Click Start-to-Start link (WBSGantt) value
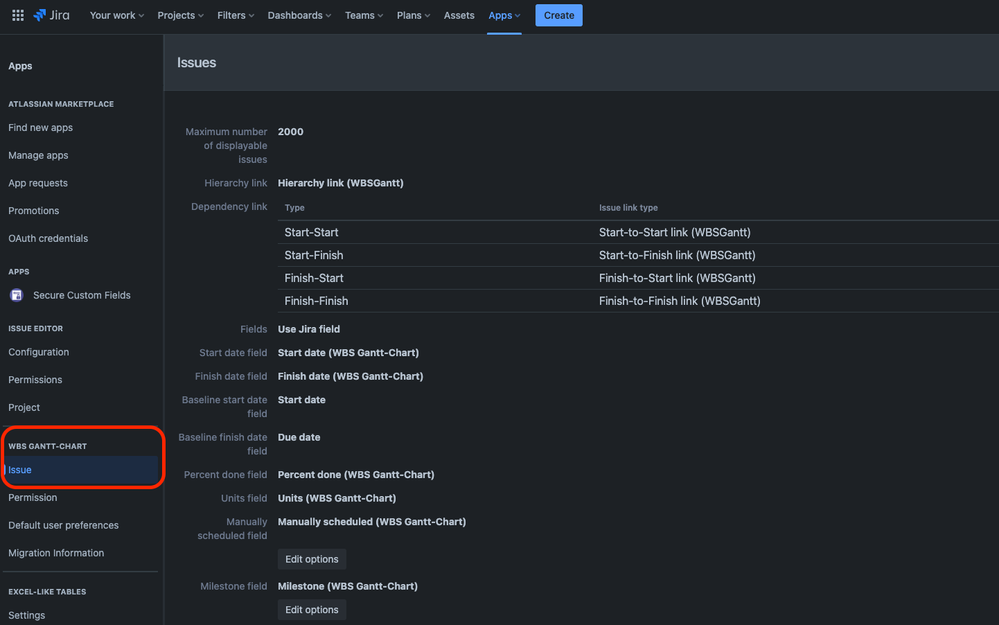This screenshot has height=625, width=999. click(674, 233)
